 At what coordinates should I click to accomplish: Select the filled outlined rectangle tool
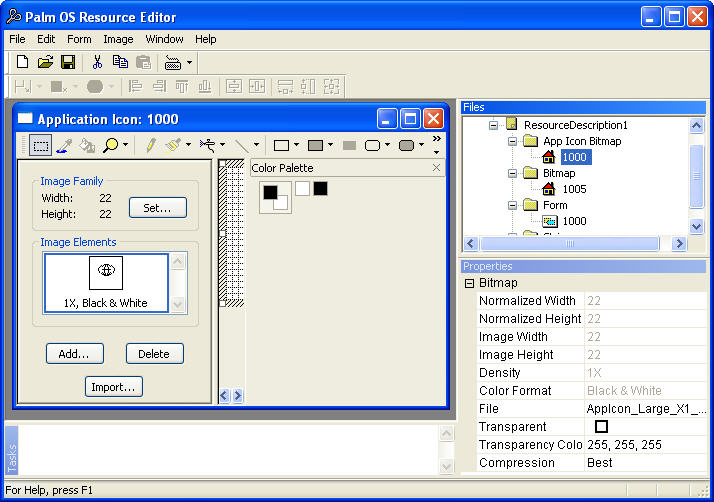316,145
